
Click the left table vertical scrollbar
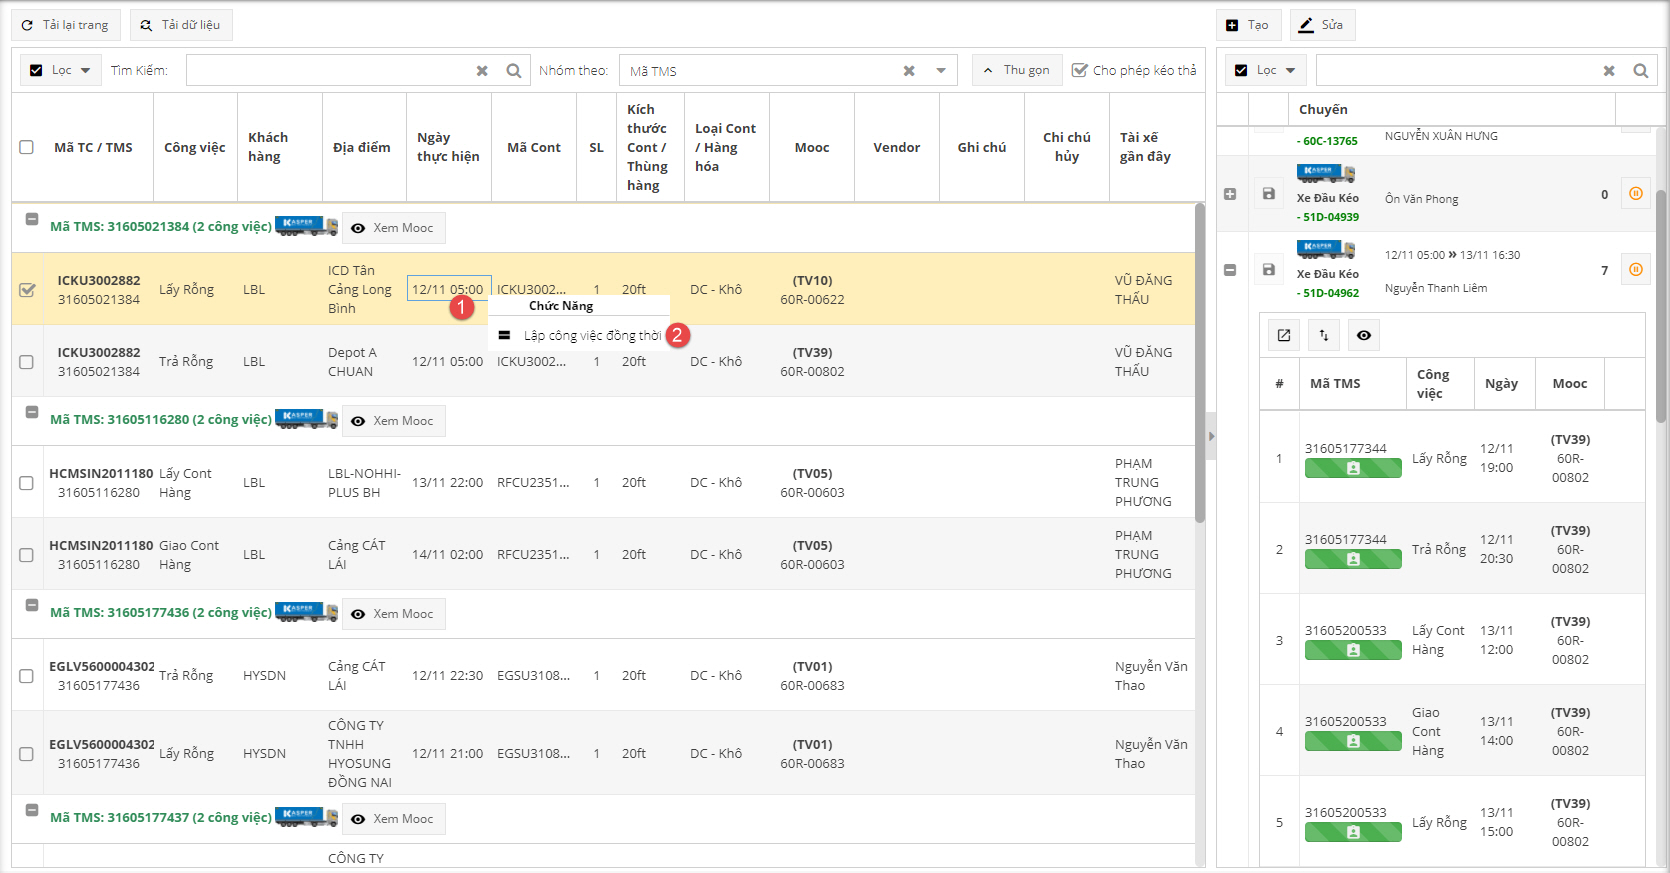click(x=1200, y=360)
